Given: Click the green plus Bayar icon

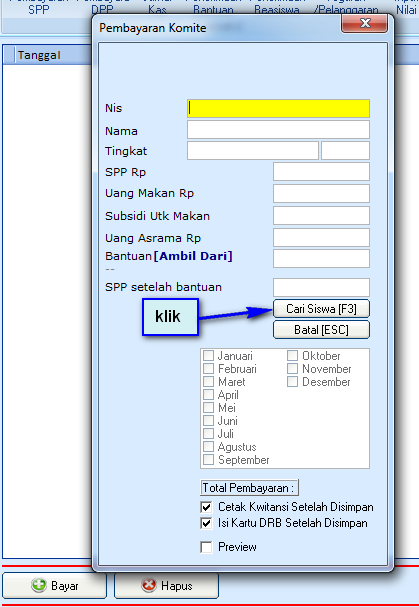Looking at the screenshot, I should tap(39, 585).
